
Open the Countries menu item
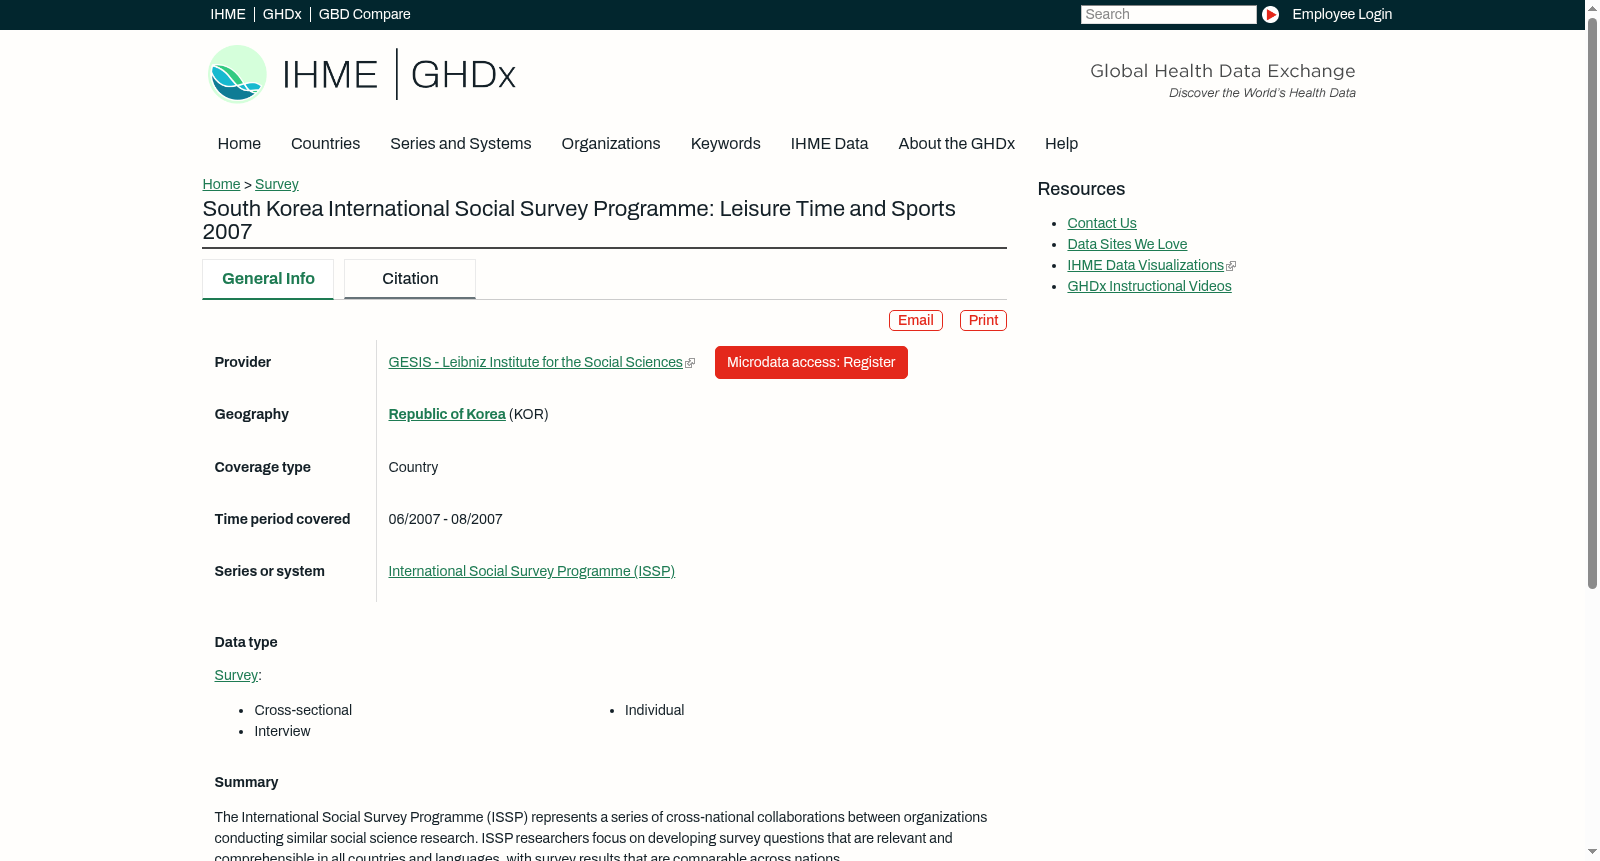(x=325, y=144)
